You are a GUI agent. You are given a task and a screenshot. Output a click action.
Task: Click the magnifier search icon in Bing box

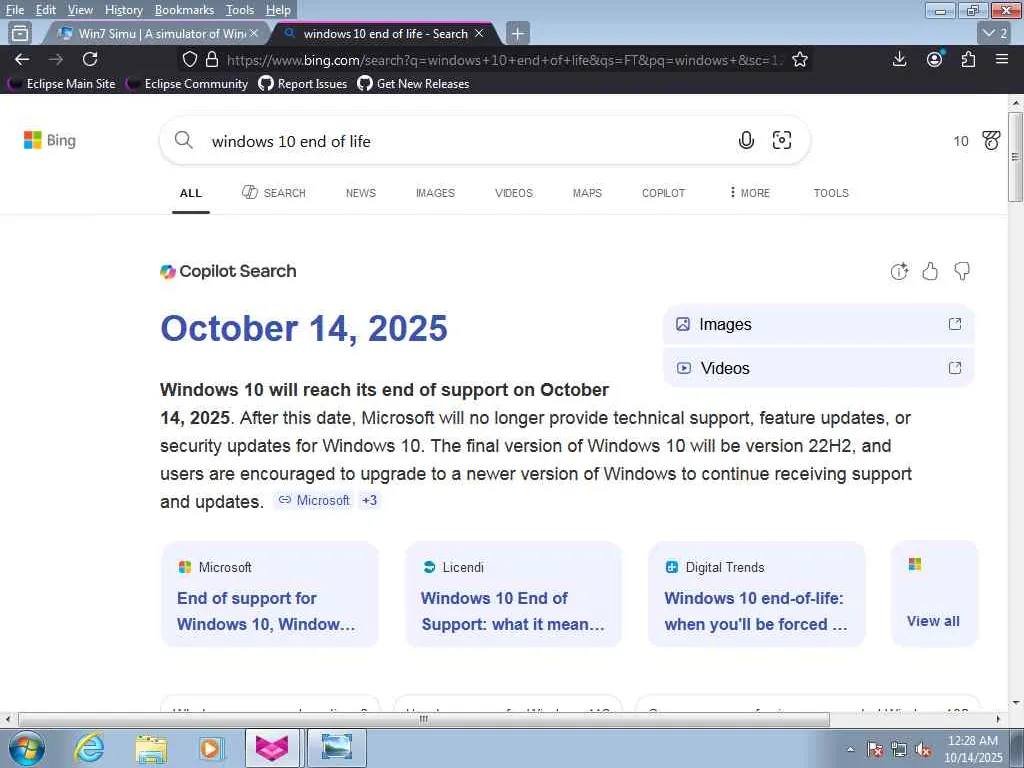click(x=184, y=140)
